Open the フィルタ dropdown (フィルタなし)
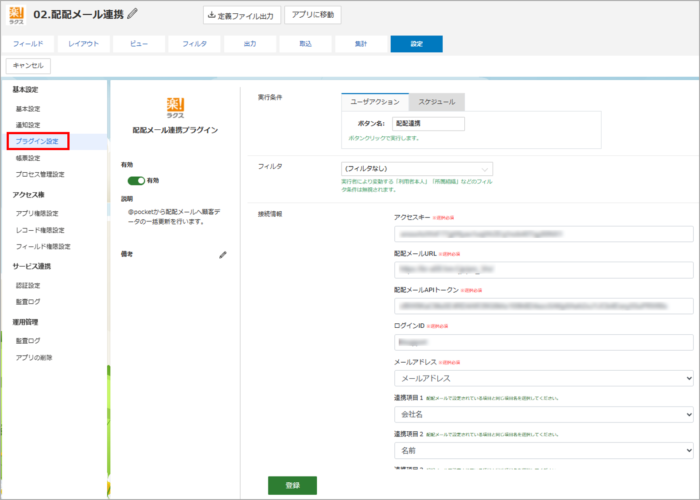The image size is (700, 500). coord(417,169)
